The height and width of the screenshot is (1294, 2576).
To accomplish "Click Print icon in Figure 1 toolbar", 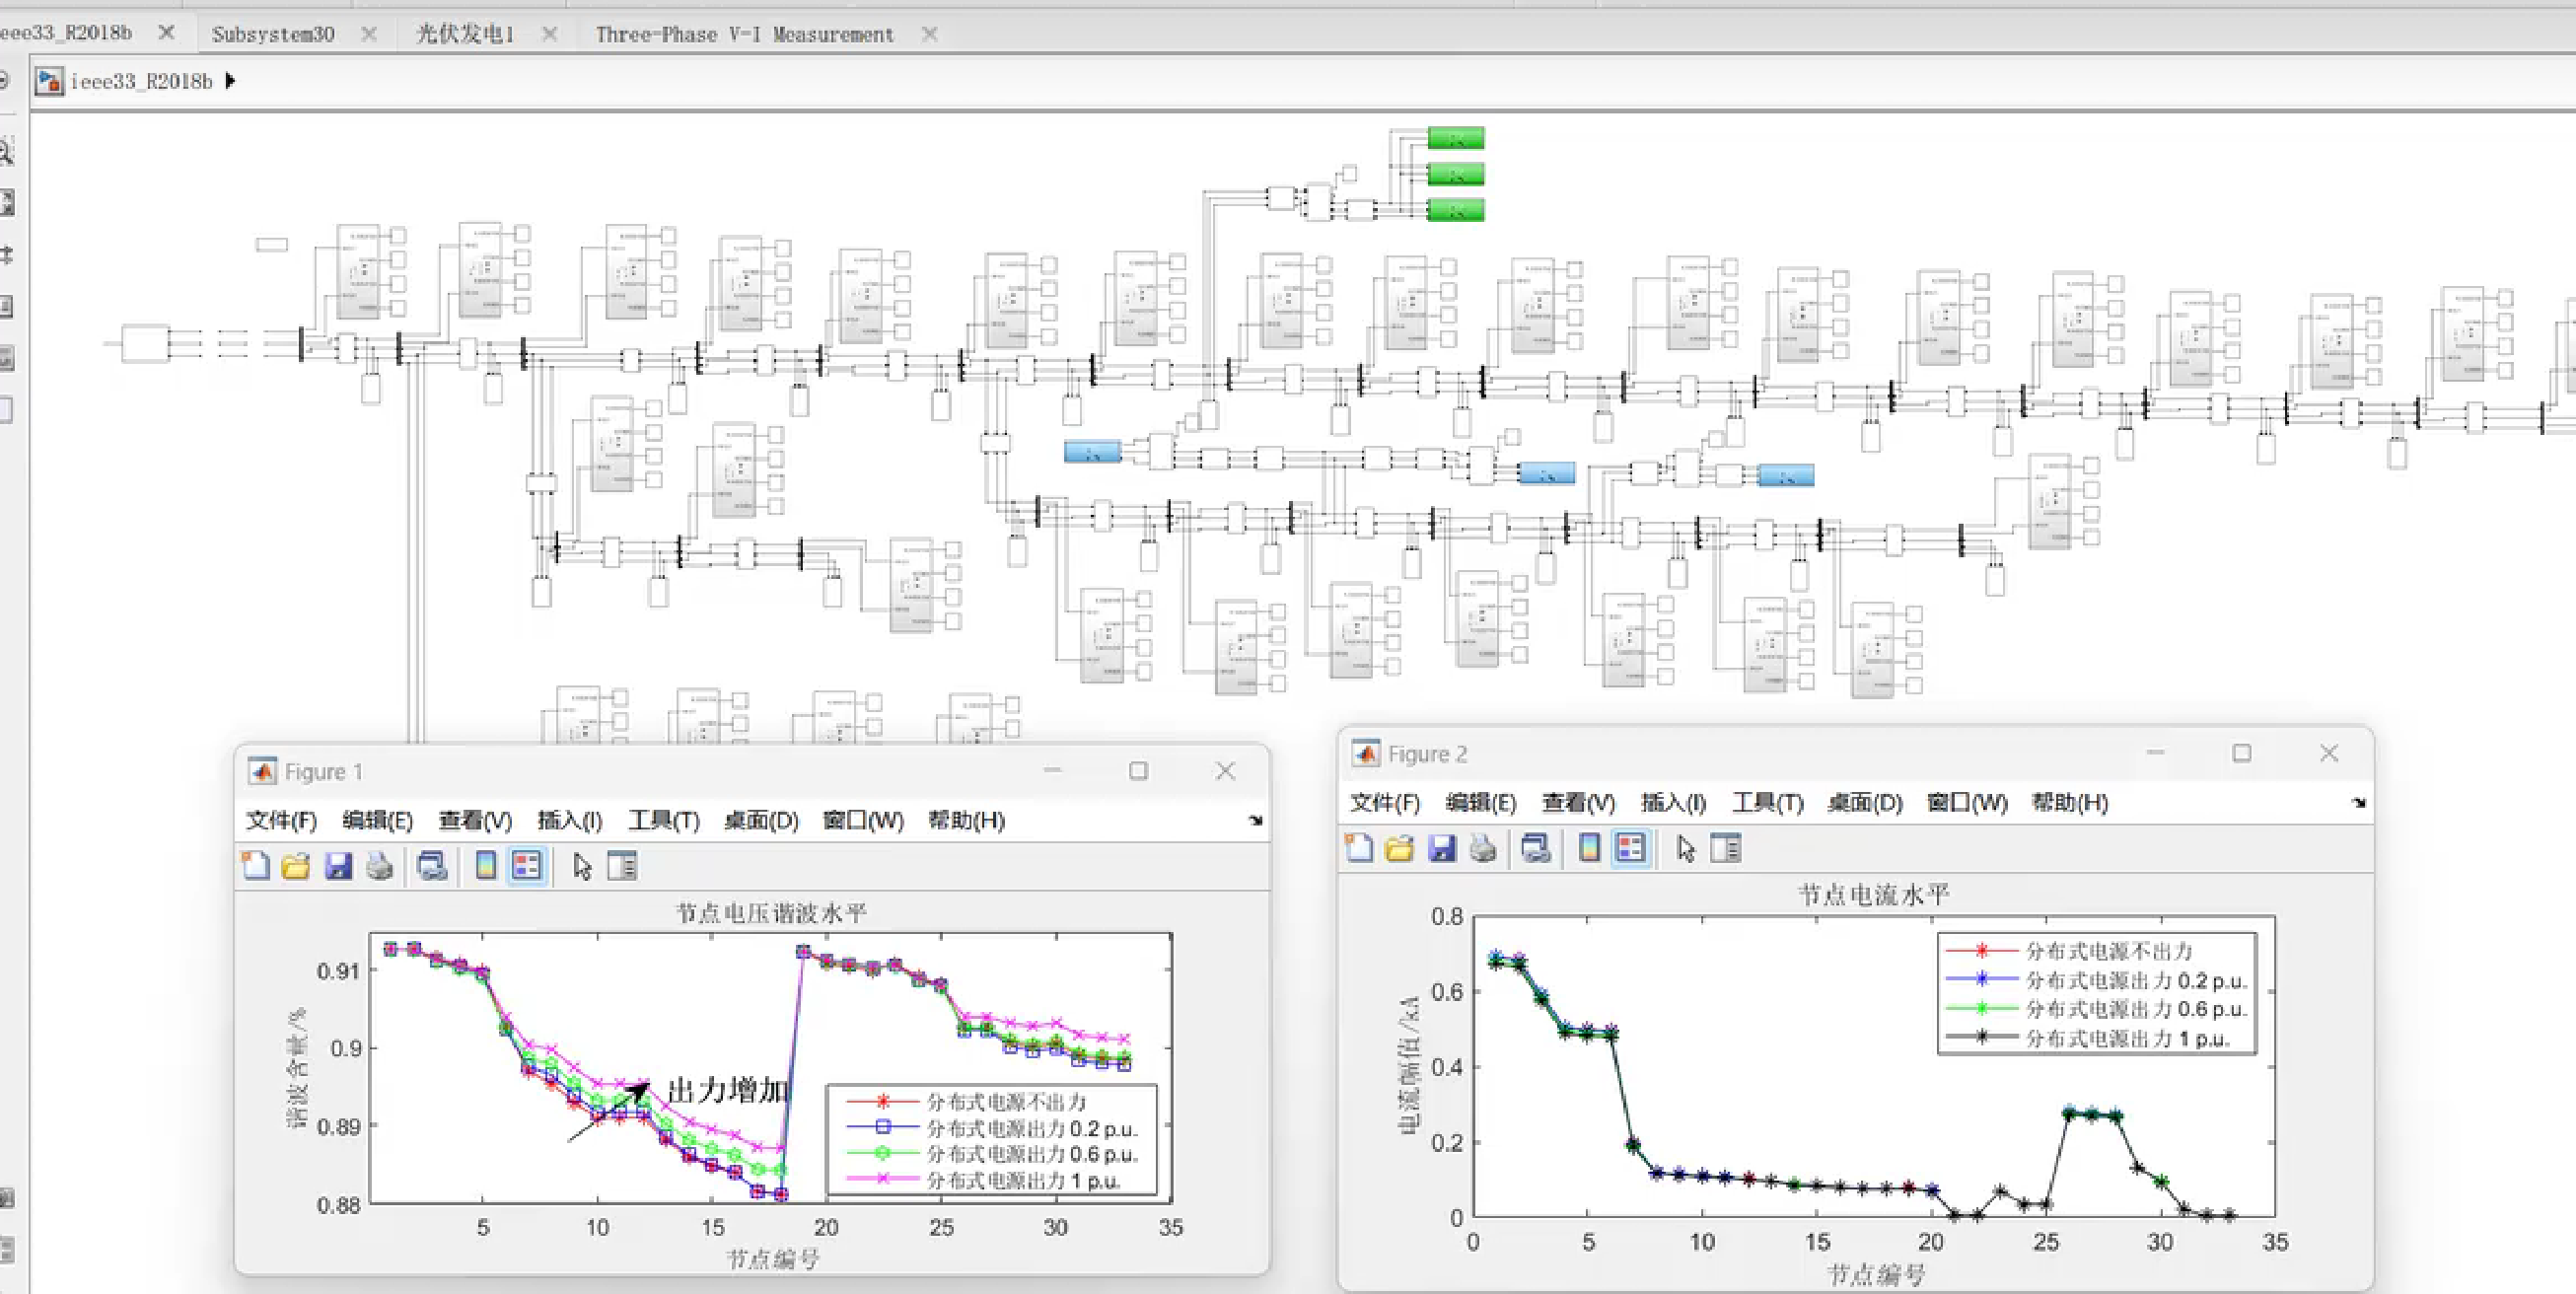I will [x=379, y=866].
